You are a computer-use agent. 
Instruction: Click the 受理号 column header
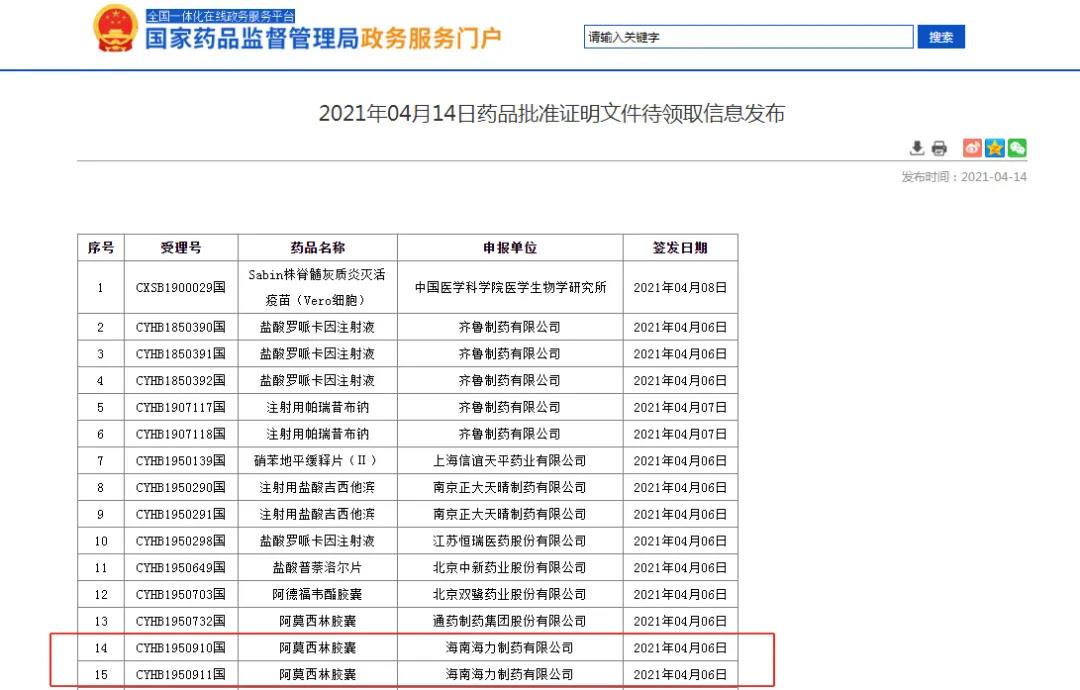pyautogui.click(x=181, y=248)
